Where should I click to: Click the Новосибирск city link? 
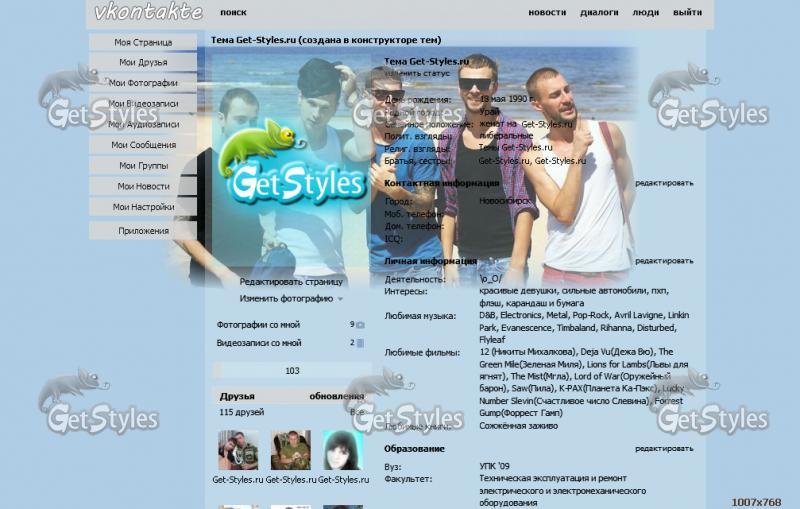point(504,201)
